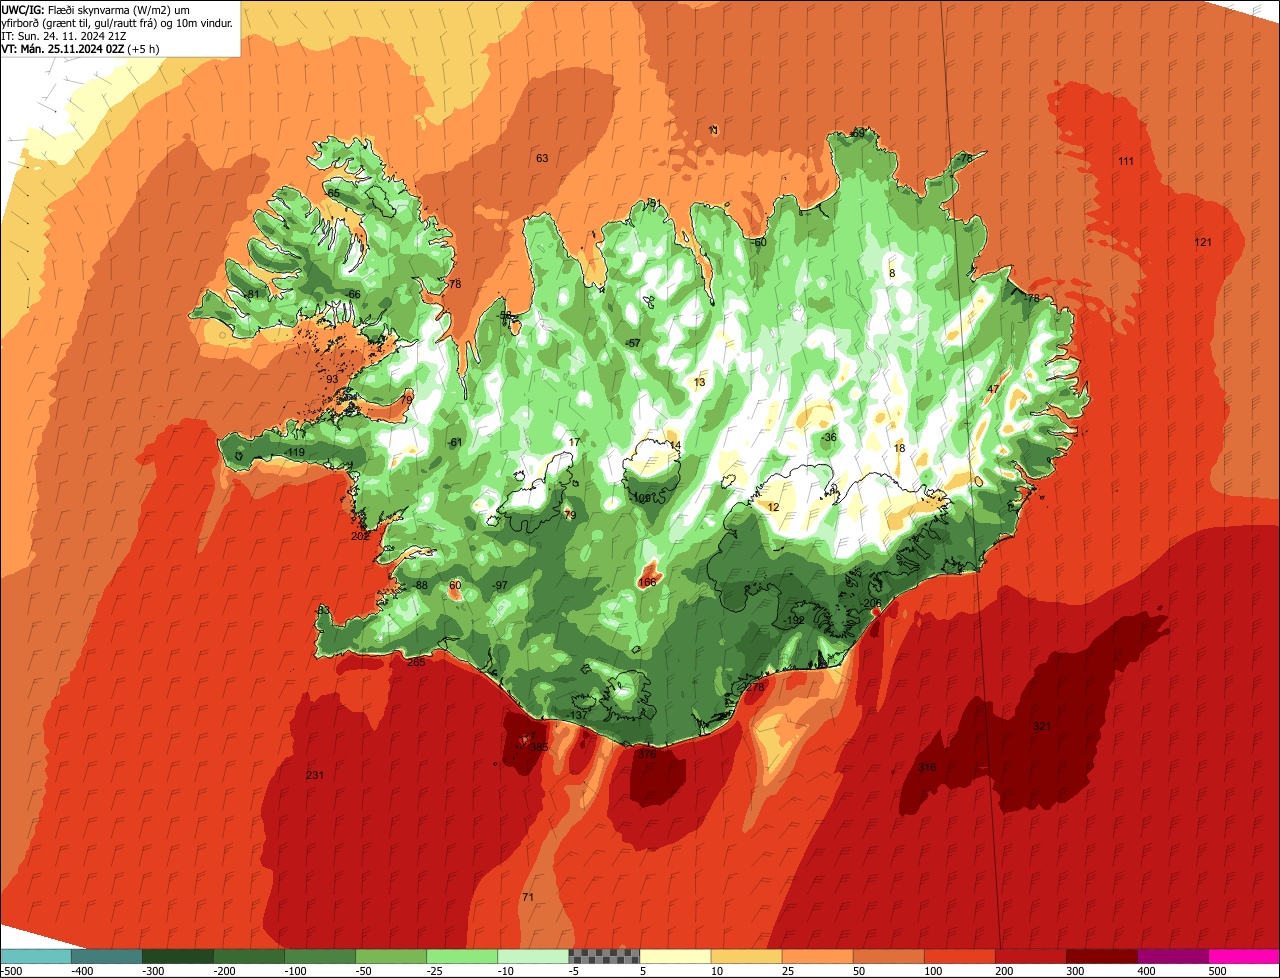Click the '65' value in northern Westfjords
This screenshot has width=1280, height=978.
click(x=334, y=193)
